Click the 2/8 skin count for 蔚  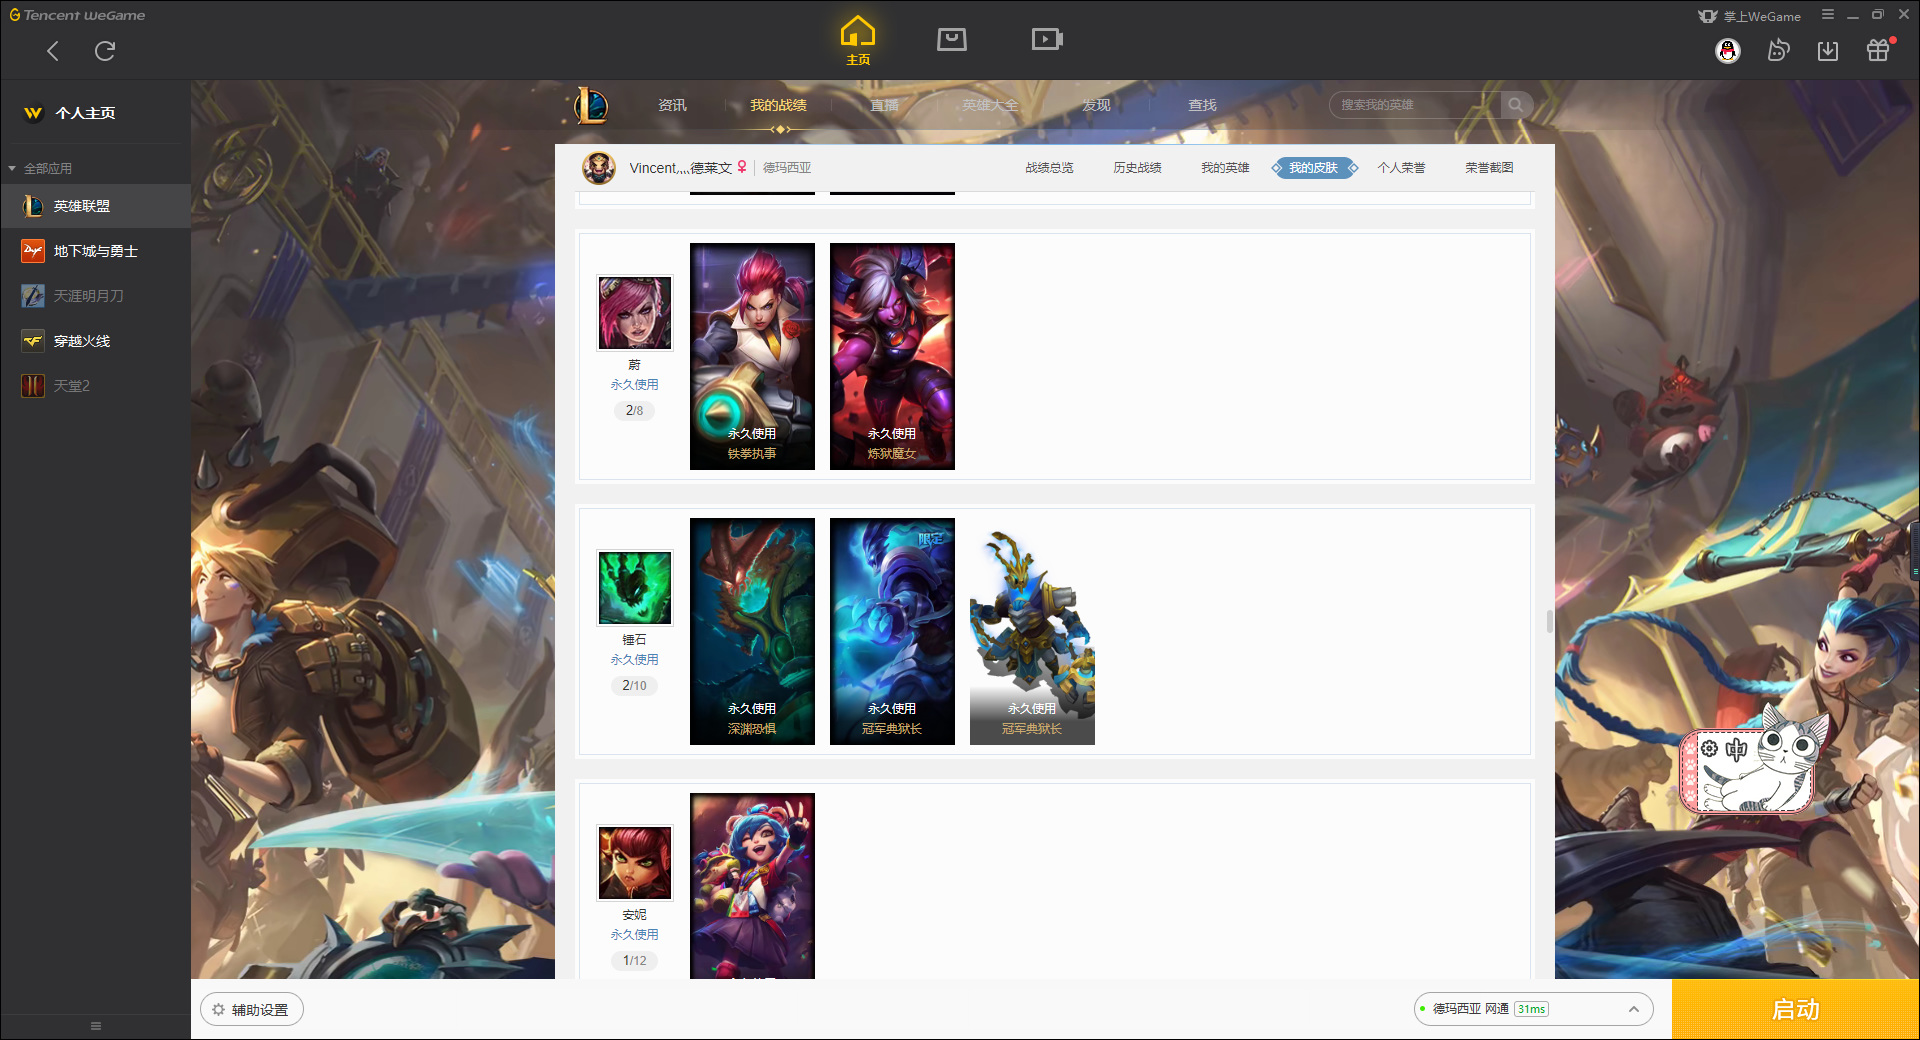[x=634, y=411]
